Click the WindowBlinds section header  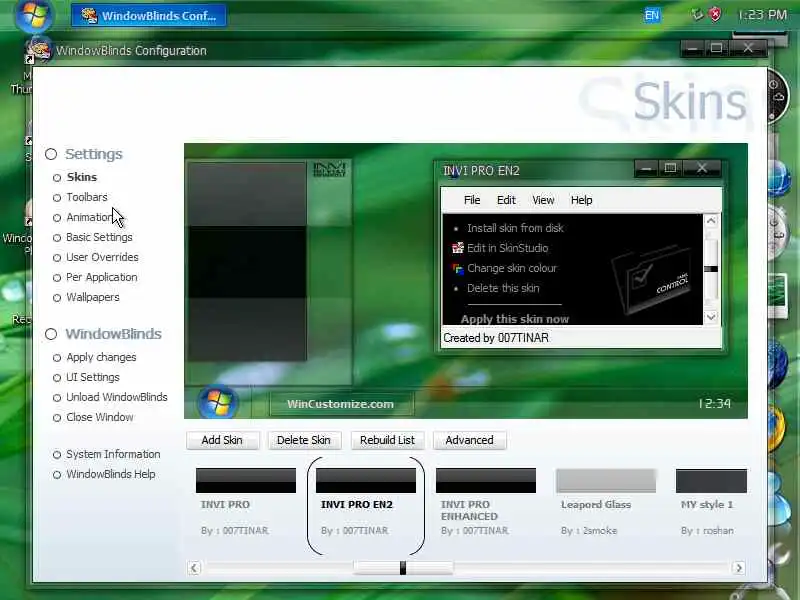113,334
